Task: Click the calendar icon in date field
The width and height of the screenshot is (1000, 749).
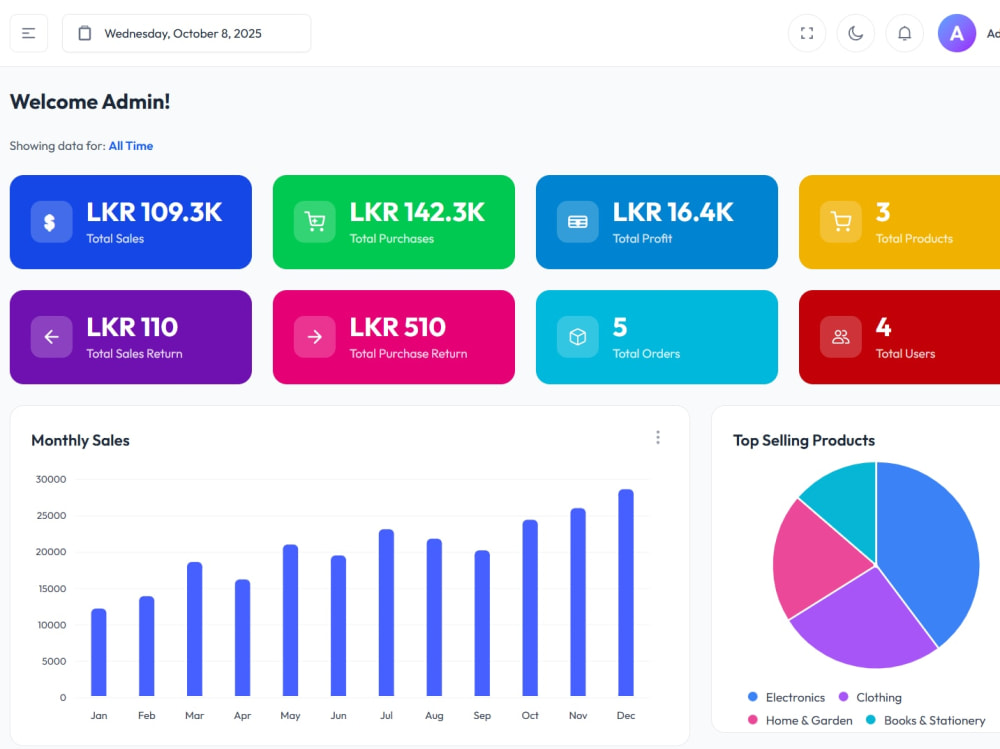Action: tap(85, 33)
